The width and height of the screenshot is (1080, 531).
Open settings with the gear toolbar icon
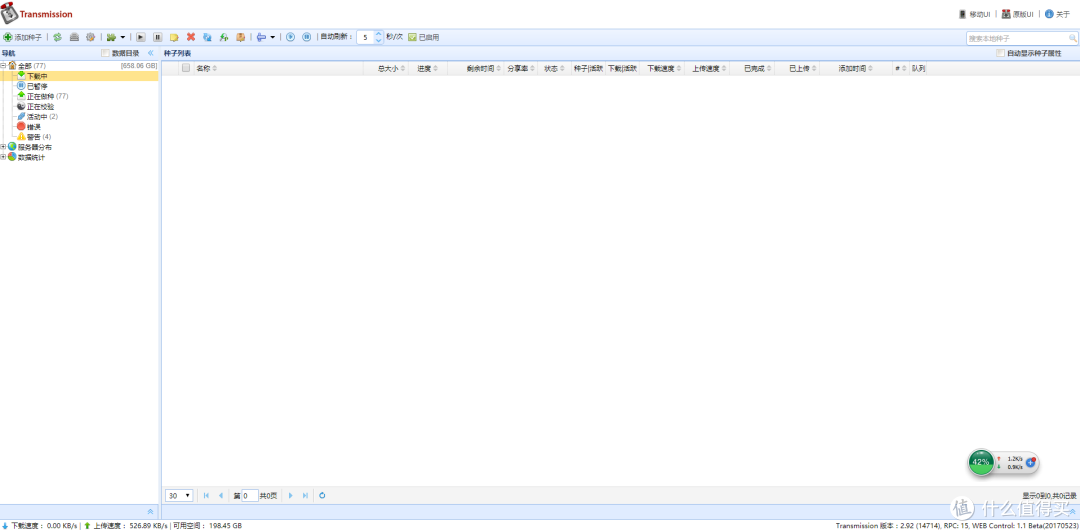click(90, 37)
